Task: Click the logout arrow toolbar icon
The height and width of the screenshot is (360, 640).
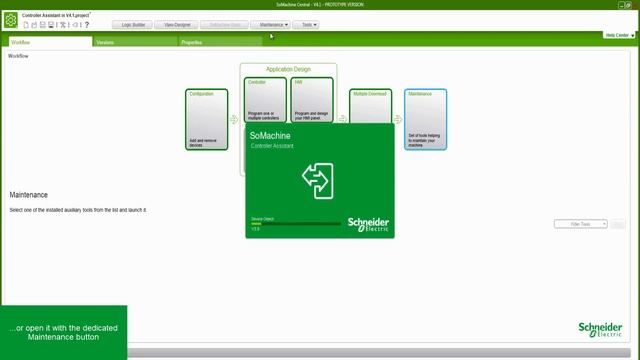Action: 75,25
